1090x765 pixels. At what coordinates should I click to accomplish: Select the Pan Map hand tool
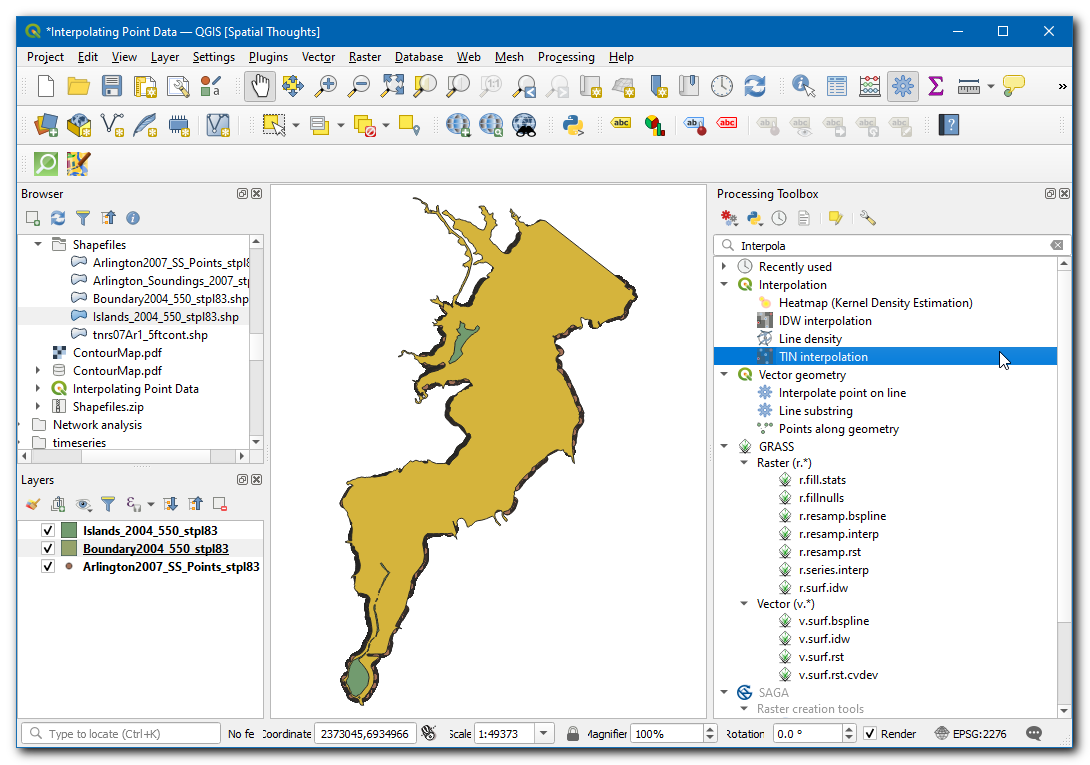point(259,86)
